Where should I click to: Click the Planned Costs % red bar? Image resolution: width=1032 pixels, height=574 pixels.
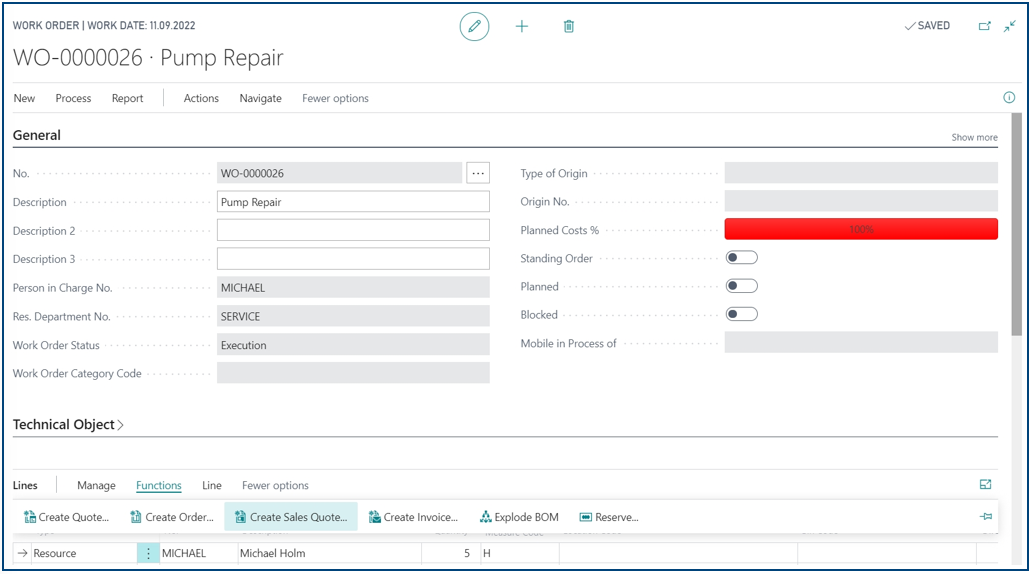[x=861, y=229]
